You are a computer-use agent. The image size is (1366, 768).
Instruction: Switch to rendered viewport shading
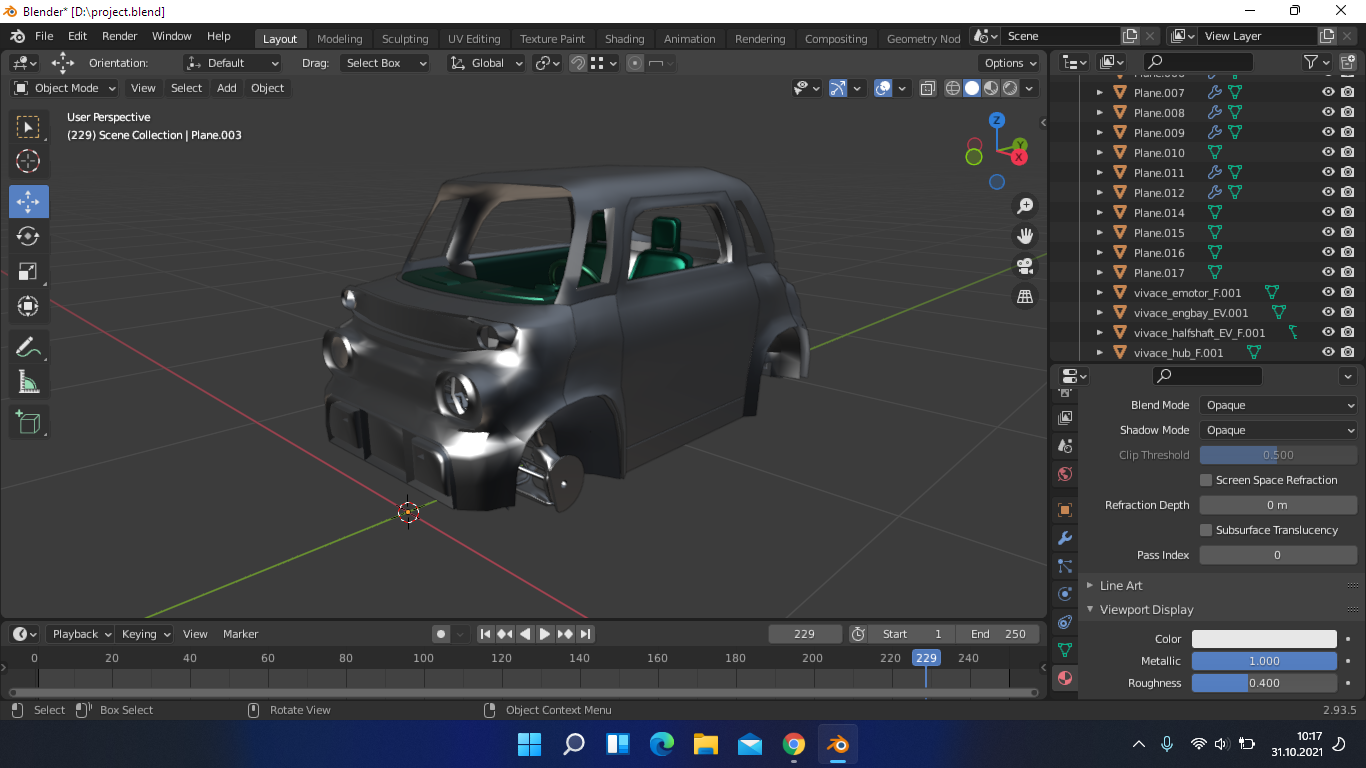click(1010, 88)
